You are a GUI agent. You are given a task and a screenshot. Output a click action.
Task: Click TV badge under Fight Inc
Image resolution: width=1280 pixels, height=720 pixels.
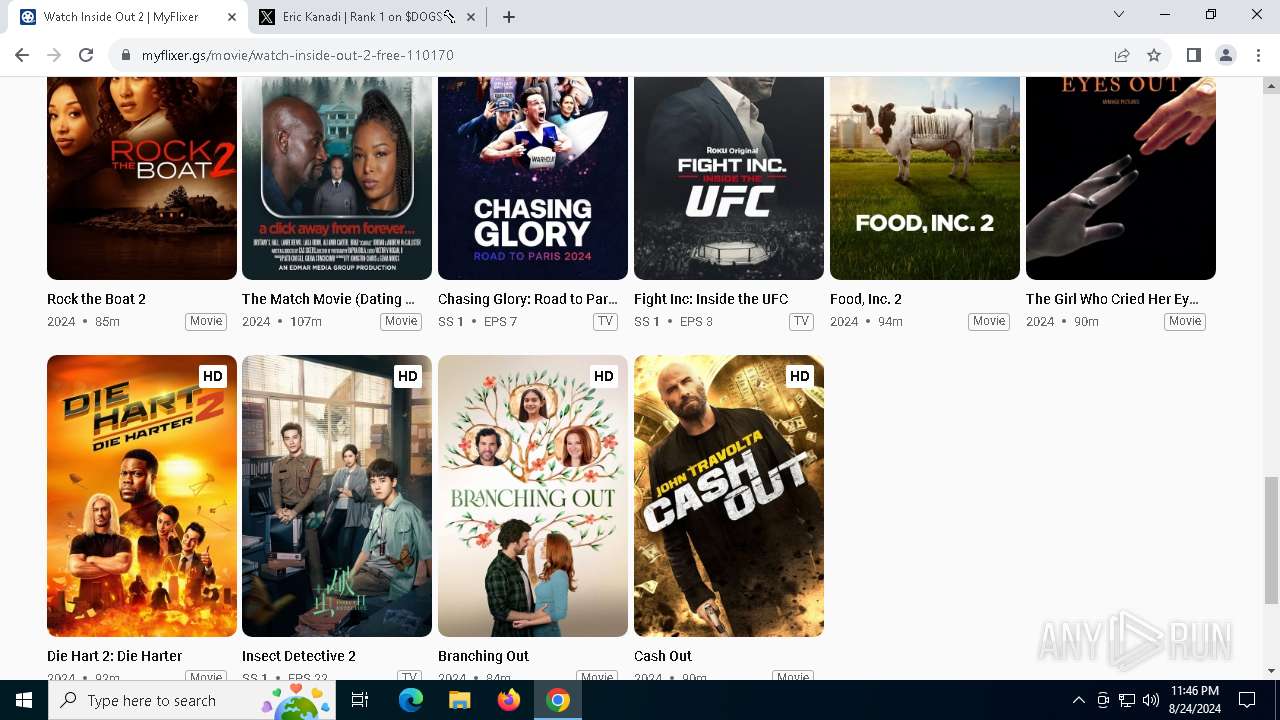(x=801, y=321)
